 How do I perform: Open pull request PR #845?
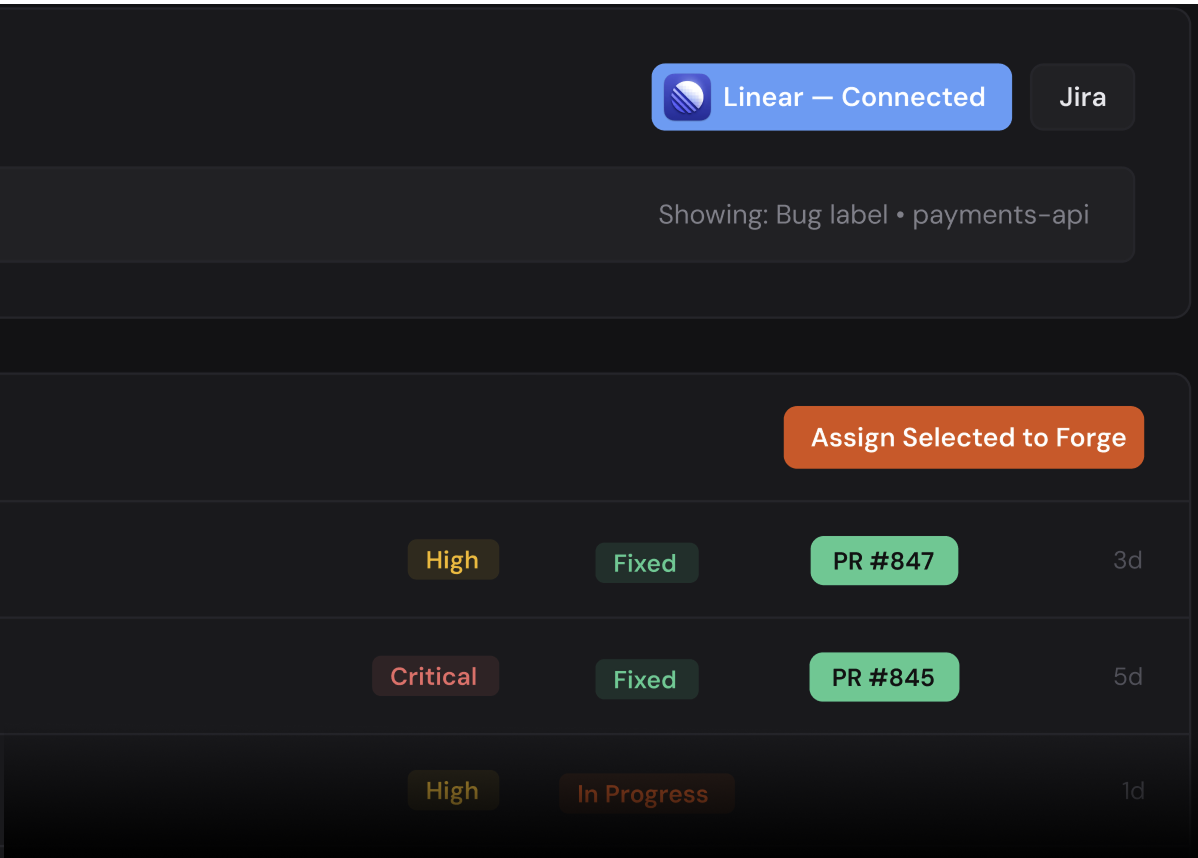click(884, 677)
